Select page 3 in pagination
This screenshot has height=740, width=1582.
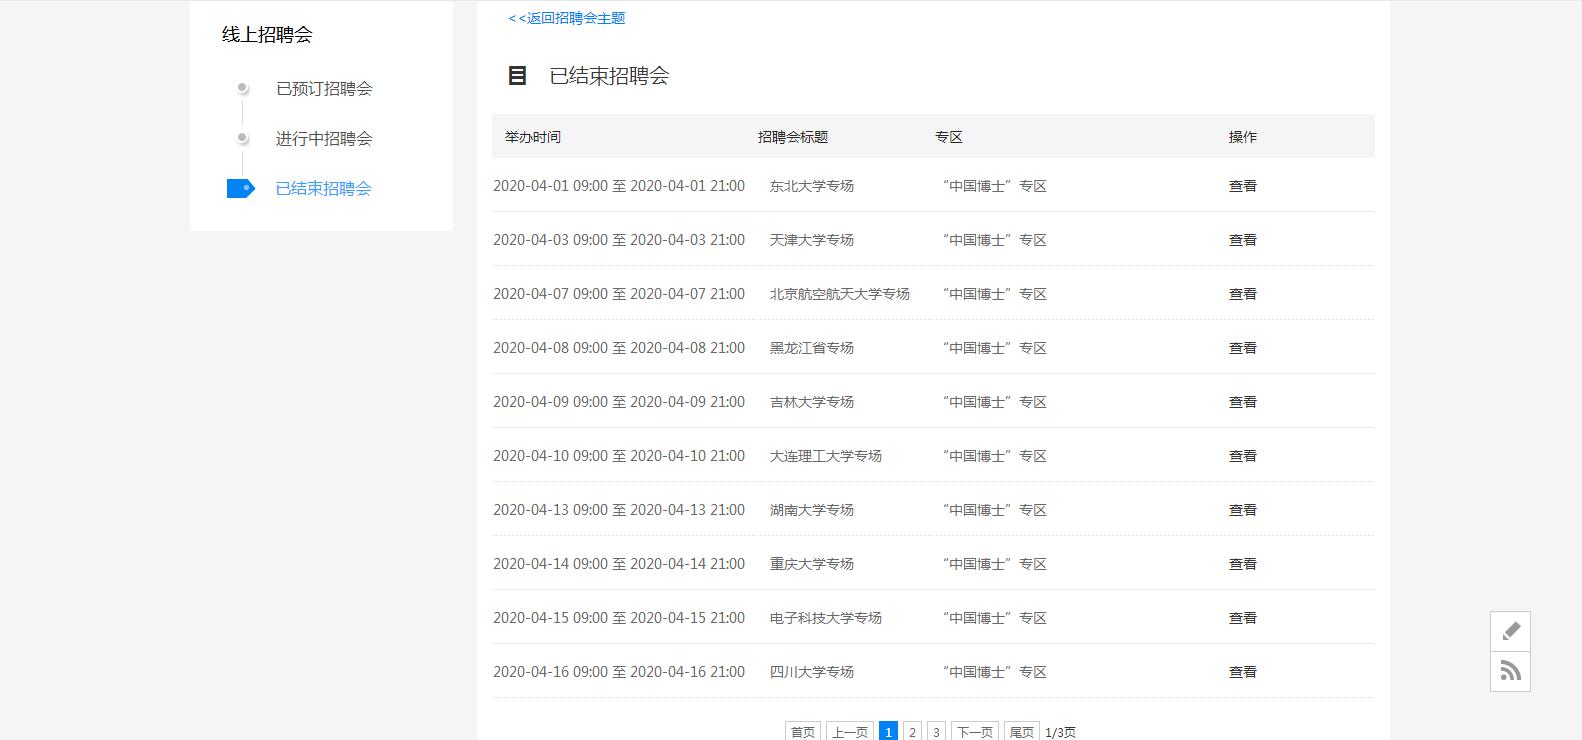[936, 732]
